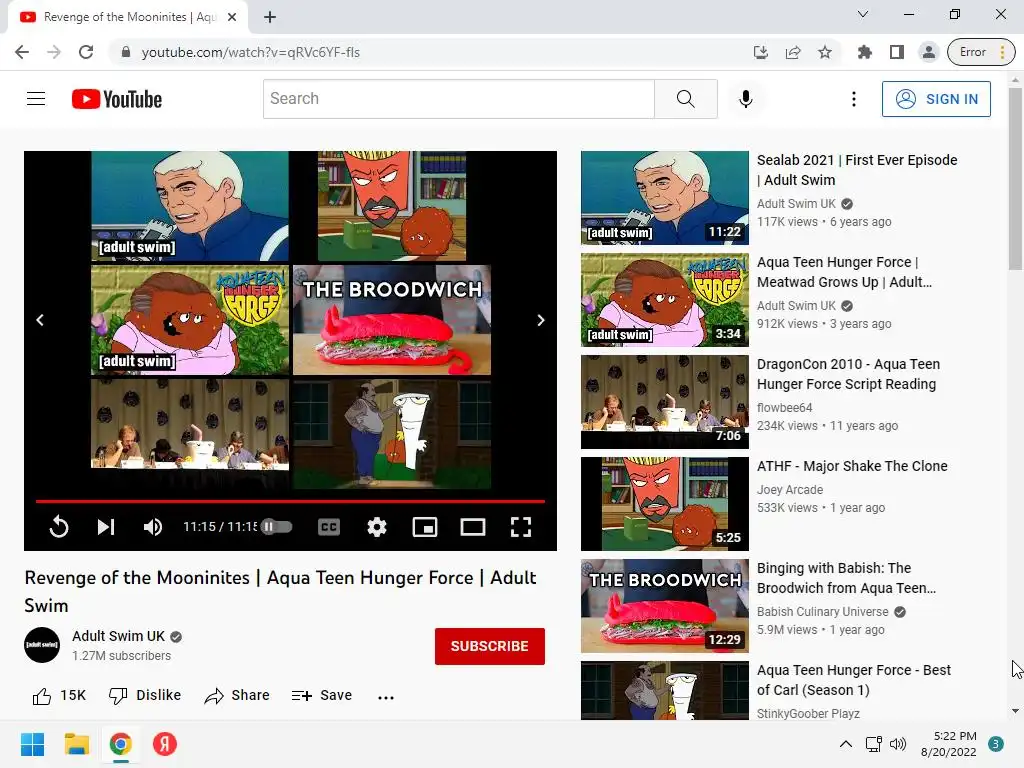Viewport: 1024px width, 768px height.
Task: Share the video
Action: pyautogui.click(x=237, y=696)
